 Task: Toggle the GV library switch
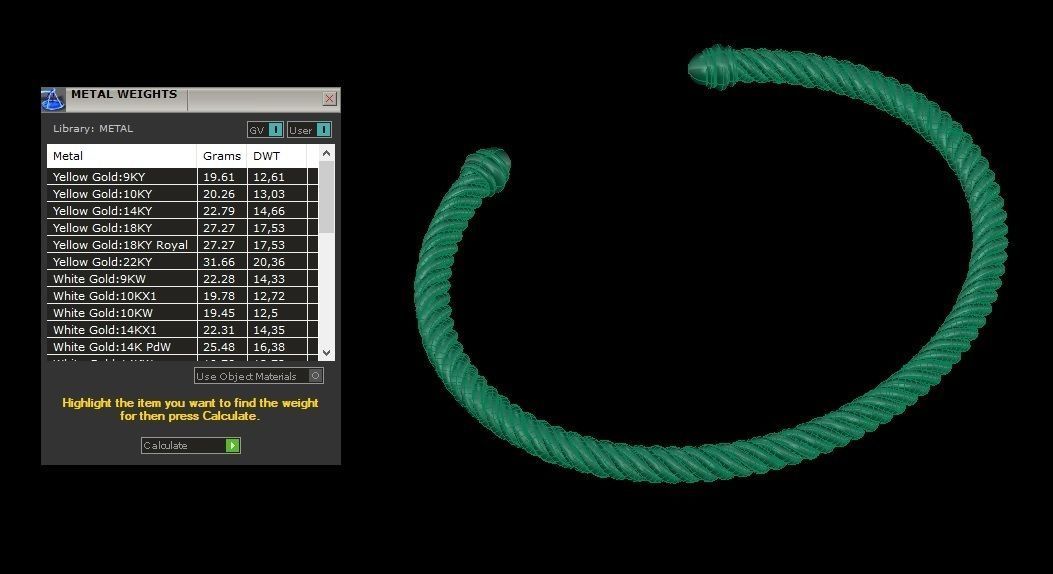pos(265,130)
